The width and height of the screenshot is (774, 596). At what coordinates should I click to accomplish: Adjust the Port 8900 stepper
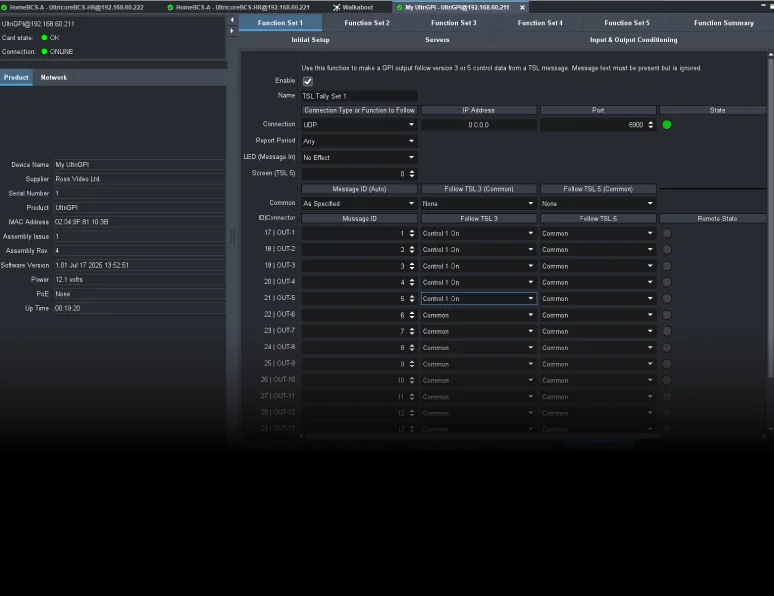pos(651,125)
